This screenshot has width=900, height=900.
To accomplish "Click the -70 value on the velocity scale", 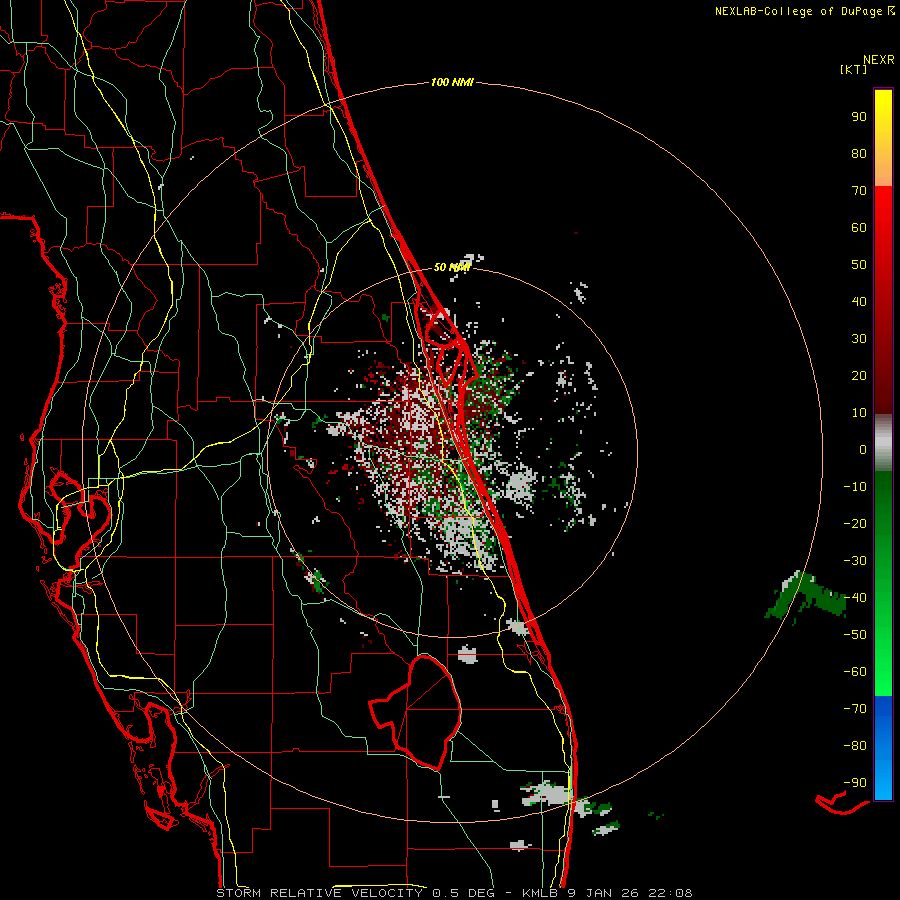I will (x=855, y=709).
